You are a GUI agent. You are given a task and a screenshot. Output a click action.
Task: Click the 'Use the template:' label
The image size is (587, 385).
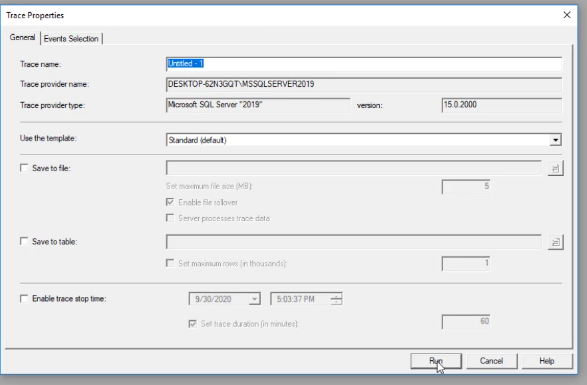point(48,138)
